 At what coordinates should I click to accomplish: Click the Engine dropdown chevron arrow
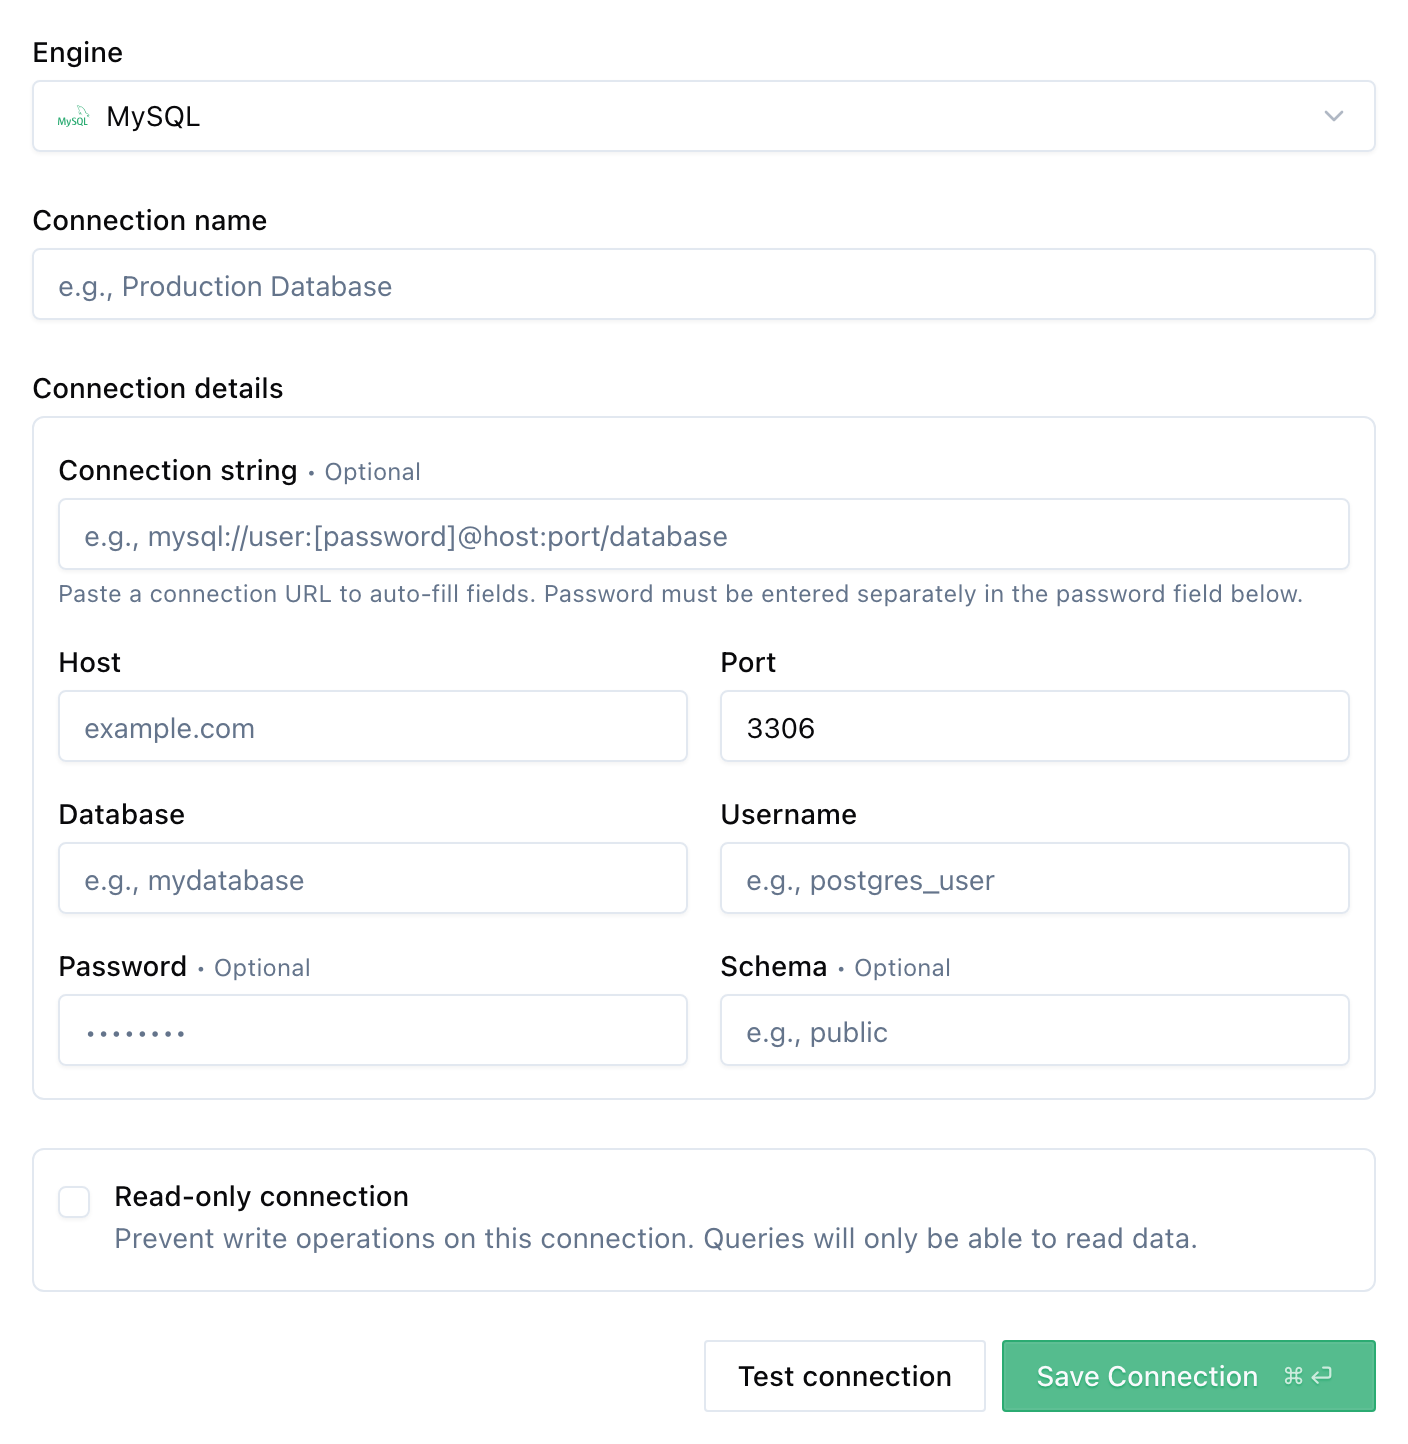pyautogui.click(x=1333, y=116)
